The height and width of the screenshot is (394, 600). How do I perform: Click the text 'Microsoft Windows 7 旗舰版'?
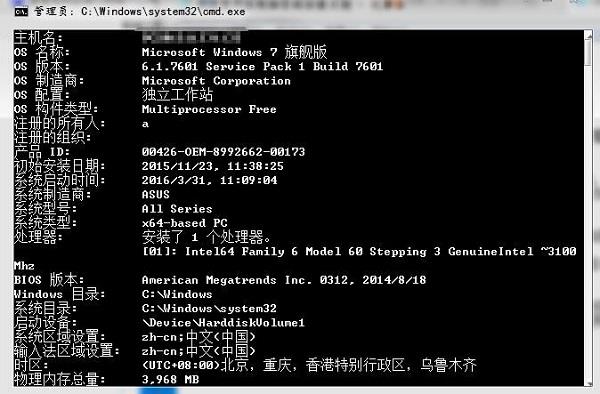[x=235, y=52]
